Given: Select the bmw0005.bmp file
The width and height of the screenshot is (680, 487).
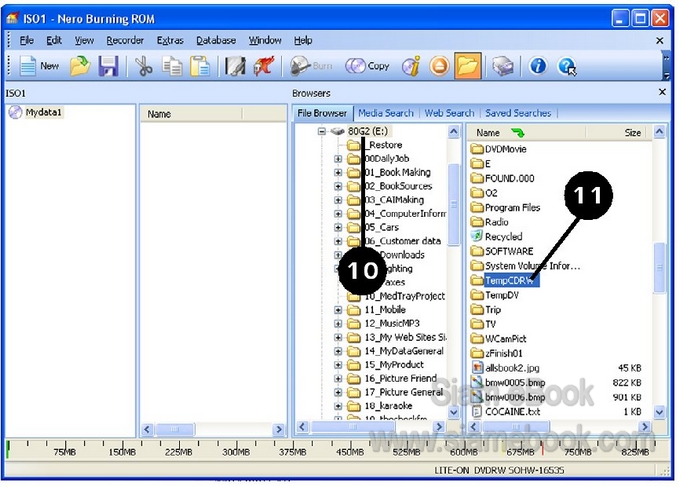Looking at the screenshot, I should point(508,383).
